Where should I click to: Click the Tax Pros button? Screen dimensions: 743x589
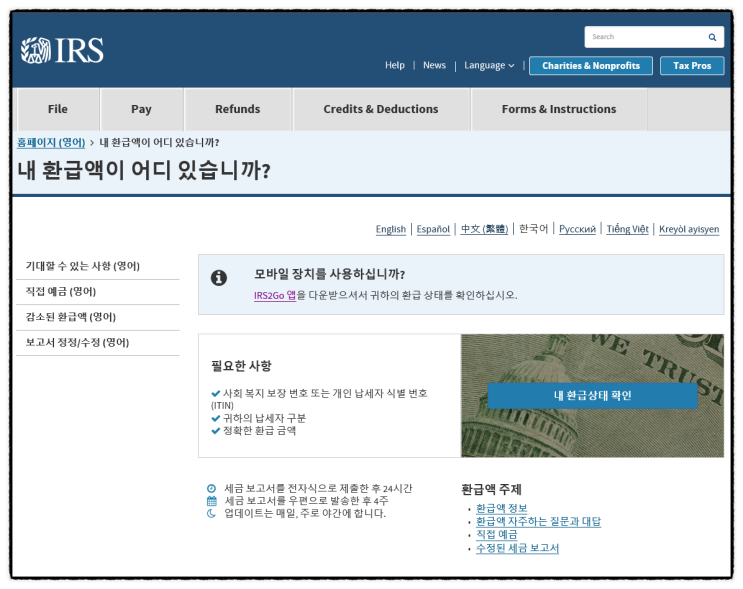pos(692,66)
